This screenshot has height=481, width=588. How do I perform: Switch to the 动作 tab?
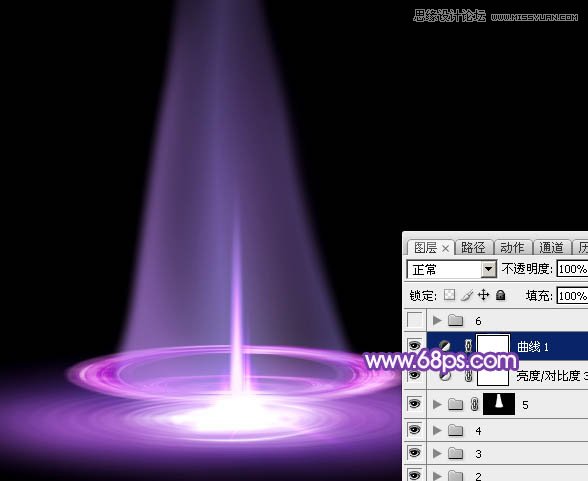[512, 248]
